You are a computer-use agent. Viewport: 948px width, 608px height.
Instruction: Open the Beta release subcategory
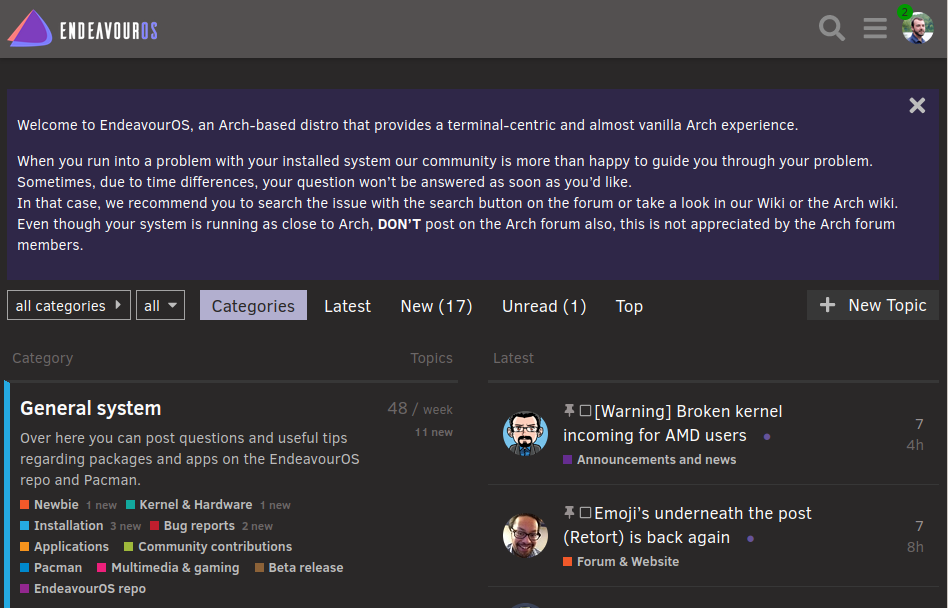pyautogui.click(x=299, y=568)
